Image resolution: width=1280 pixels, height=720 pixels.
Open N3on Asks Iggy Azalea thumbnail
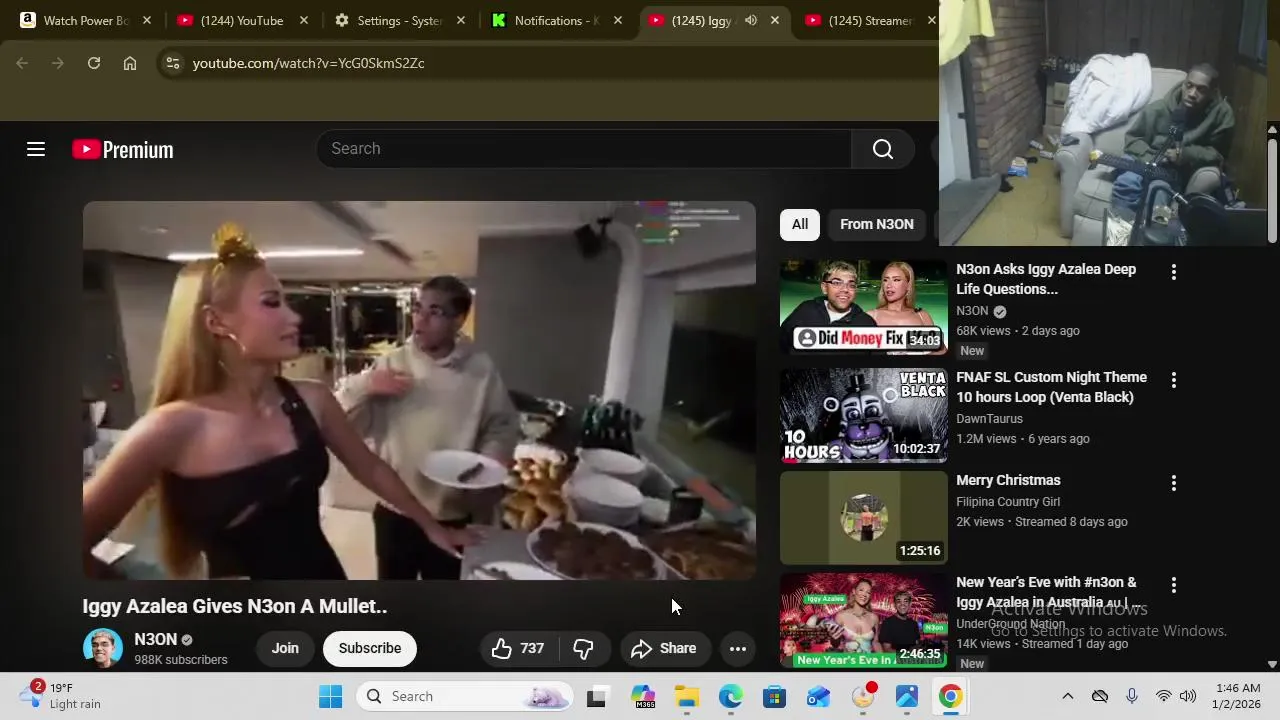[863, 307]
